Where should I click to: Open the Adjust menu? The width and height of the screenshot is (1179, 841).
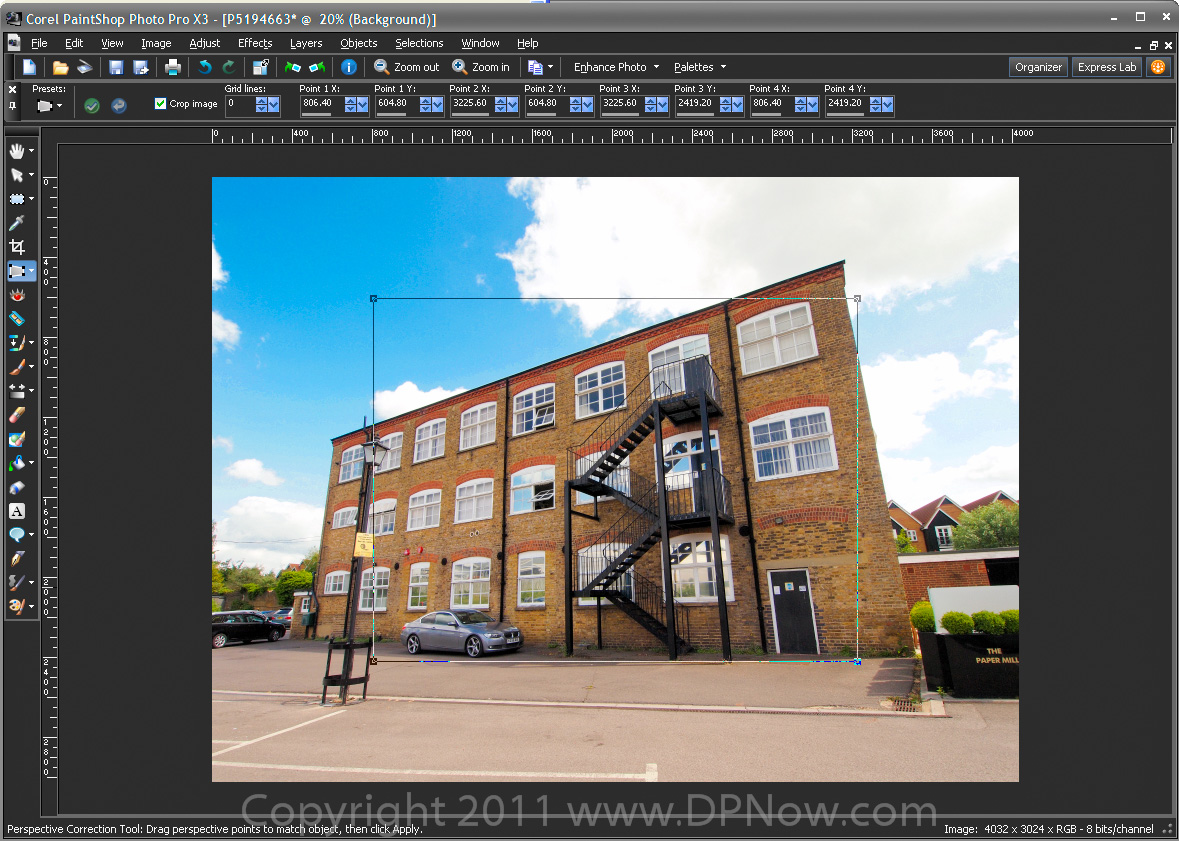(205, 43)
